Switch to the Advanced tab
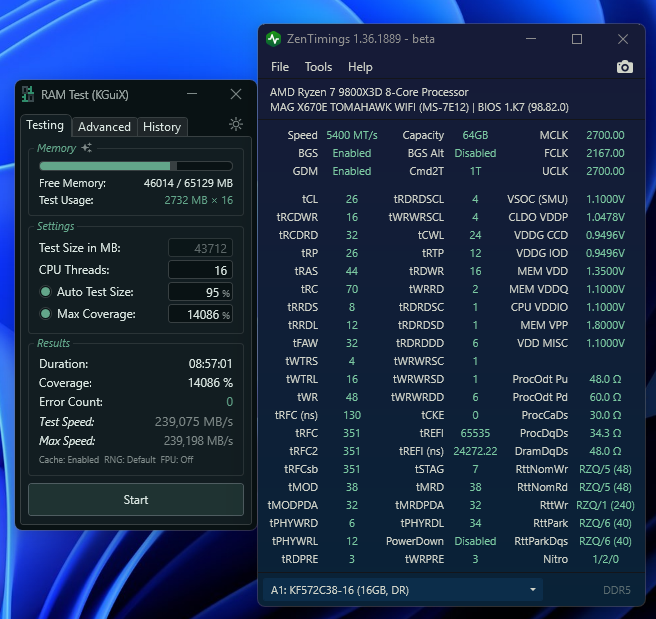656x619 pixels. pos(104,127)
